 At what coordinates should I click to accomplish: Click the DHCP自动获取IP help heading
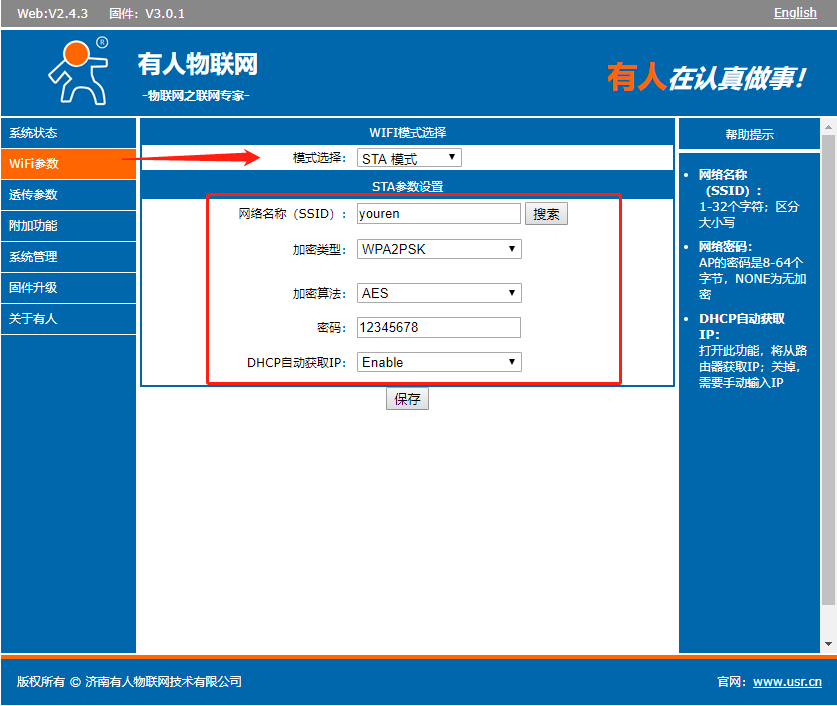[741, 327]
